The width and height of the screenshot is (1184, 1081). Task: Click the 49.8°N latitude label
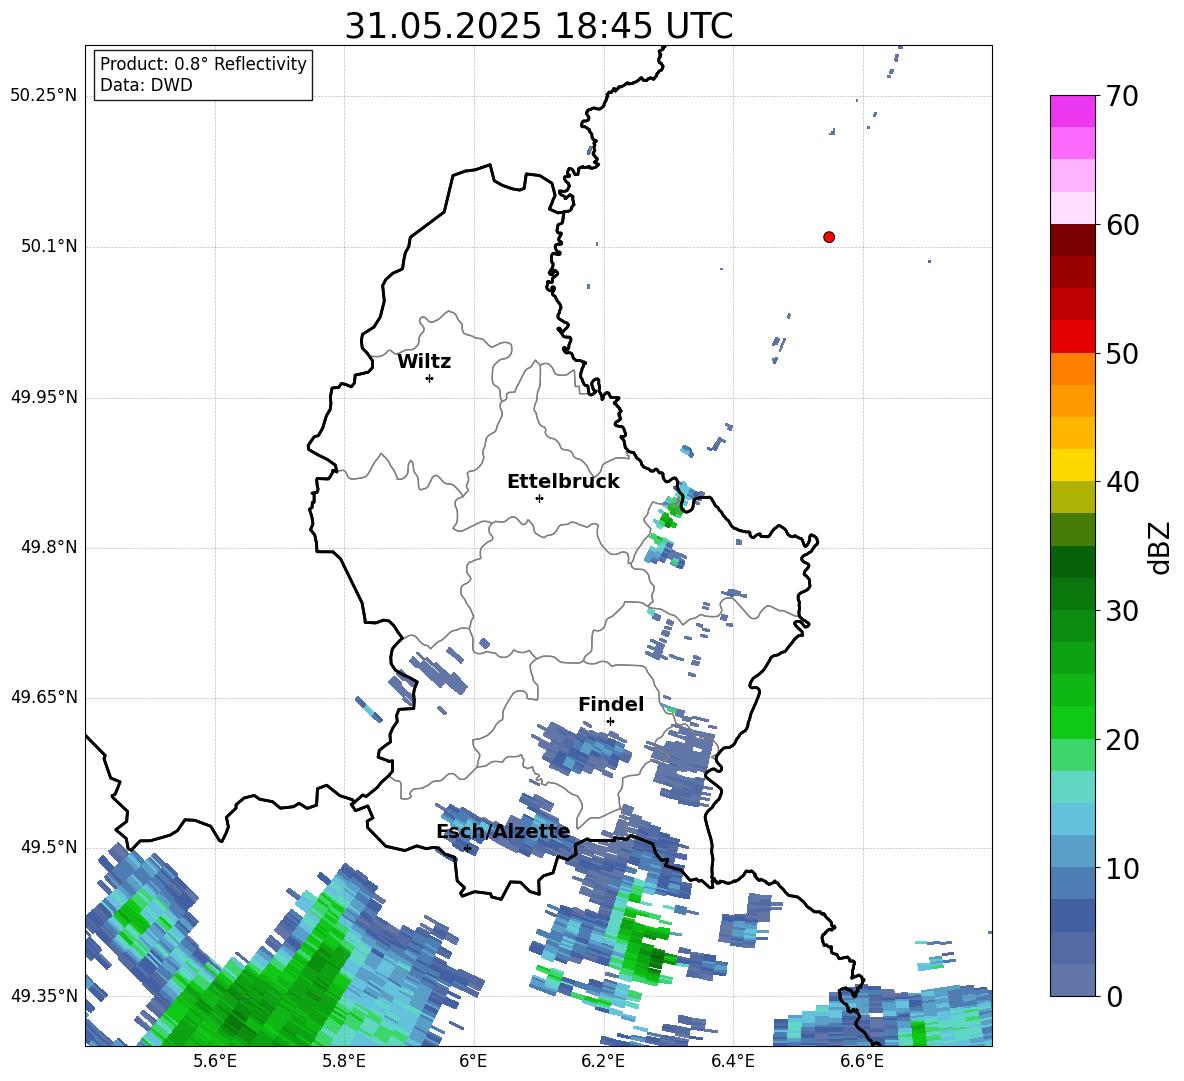pos(50,547)
